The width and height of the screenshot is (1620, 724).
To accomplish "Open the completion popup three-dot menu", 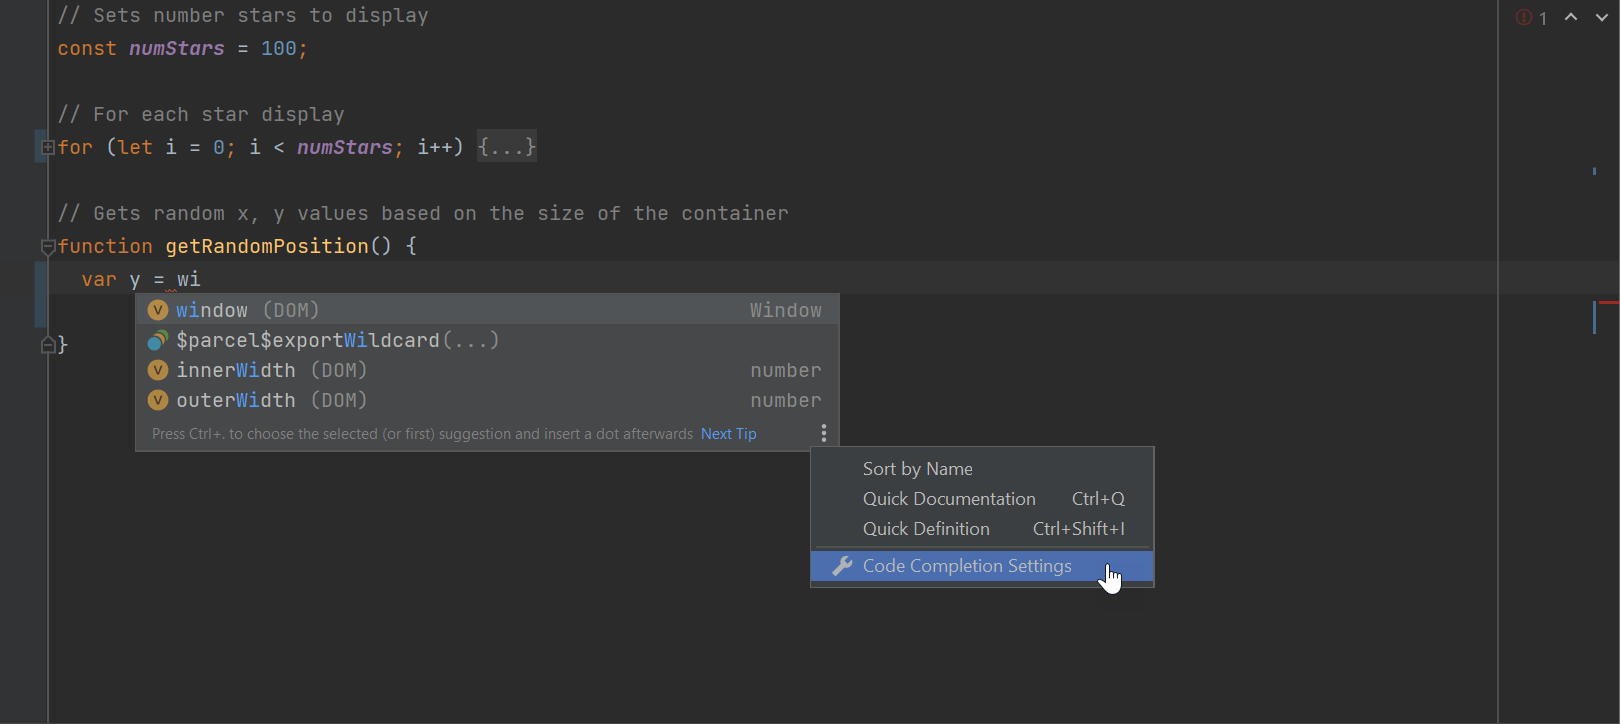I will pos(823,433).
